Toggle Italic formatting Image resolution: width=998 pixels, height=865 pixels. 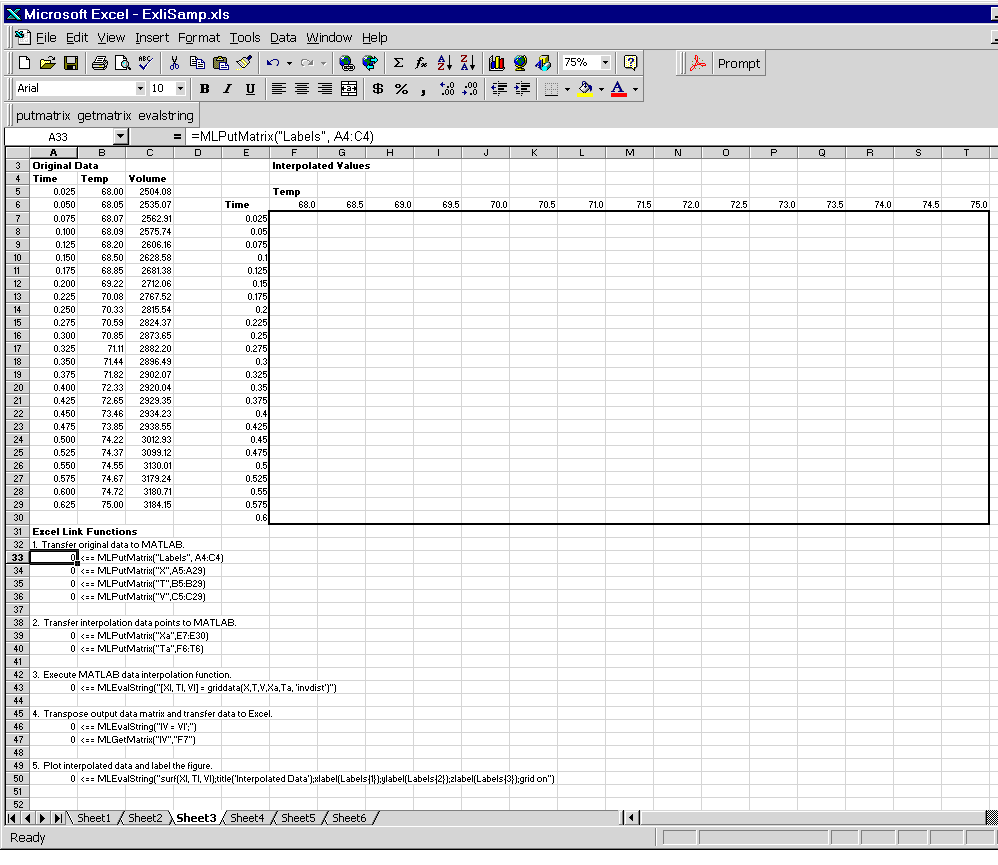pyautogui.click(x=227, y=89)
